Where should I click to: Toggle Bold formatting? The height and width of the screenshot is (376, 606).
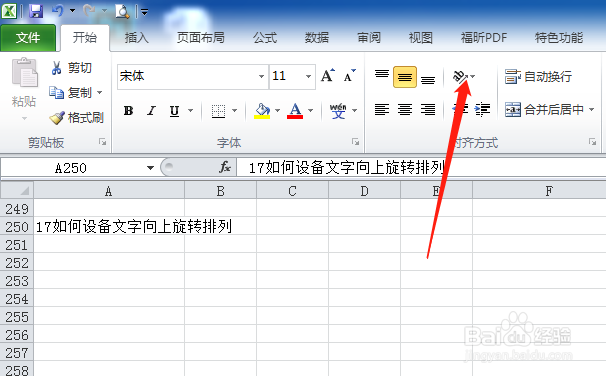pyautogui.click(x=129, y=111)
